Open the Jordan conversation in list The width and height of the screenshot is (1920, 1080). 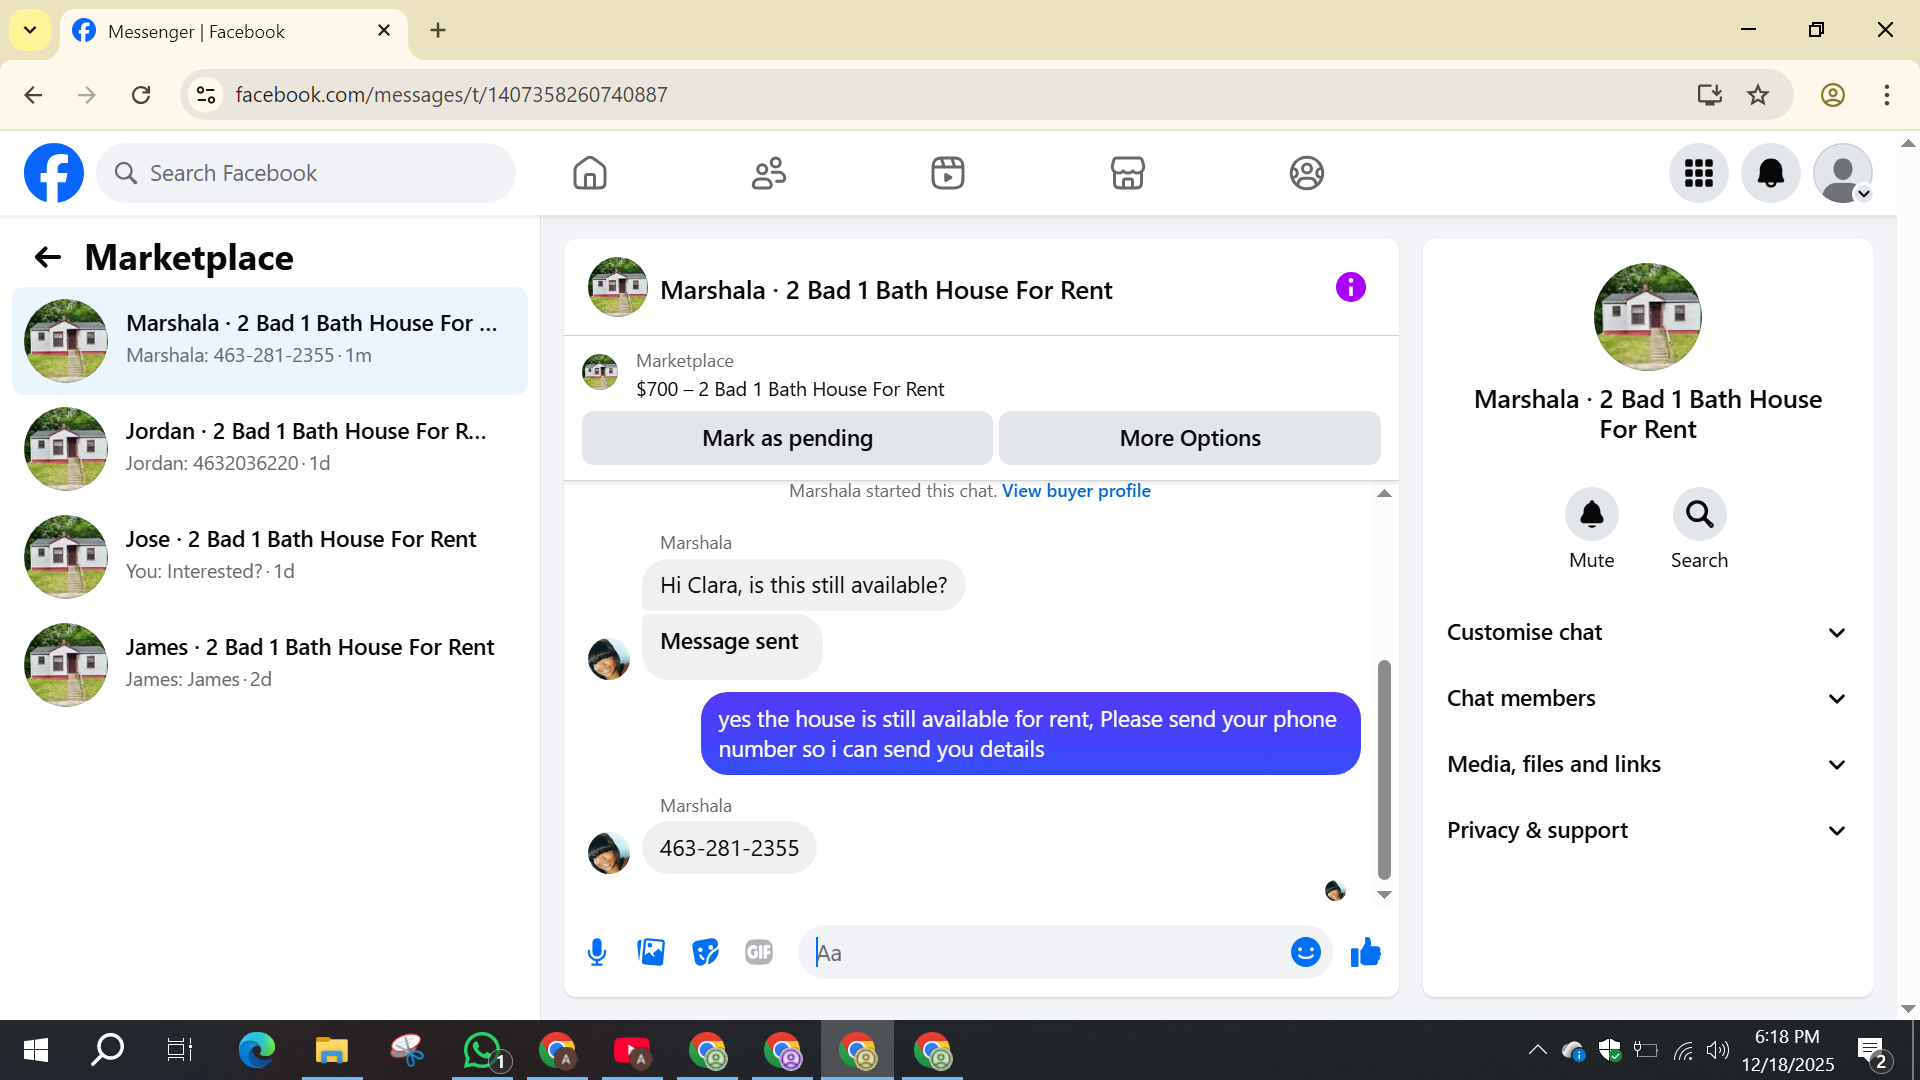(270, 449)
